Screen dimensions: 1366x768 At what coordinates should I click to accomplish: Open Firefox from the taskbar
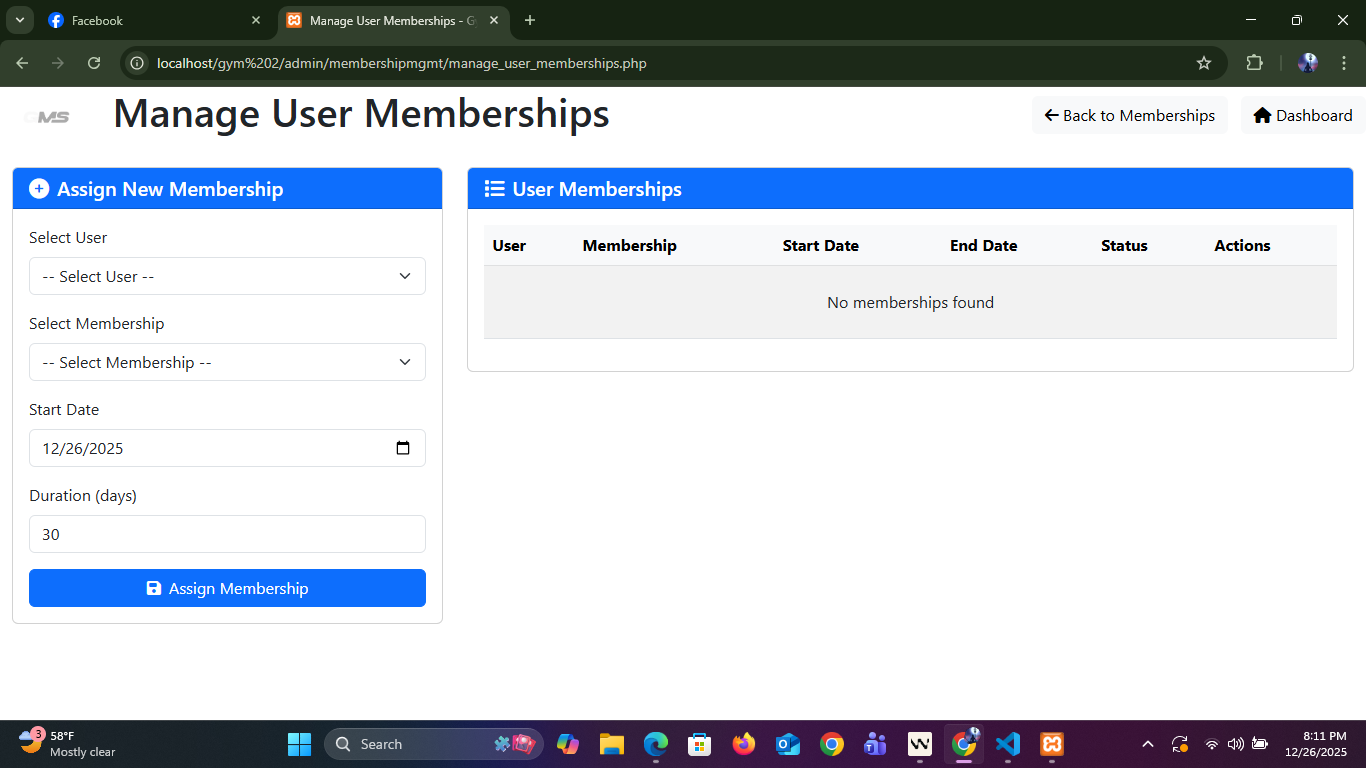coord(743,744)
